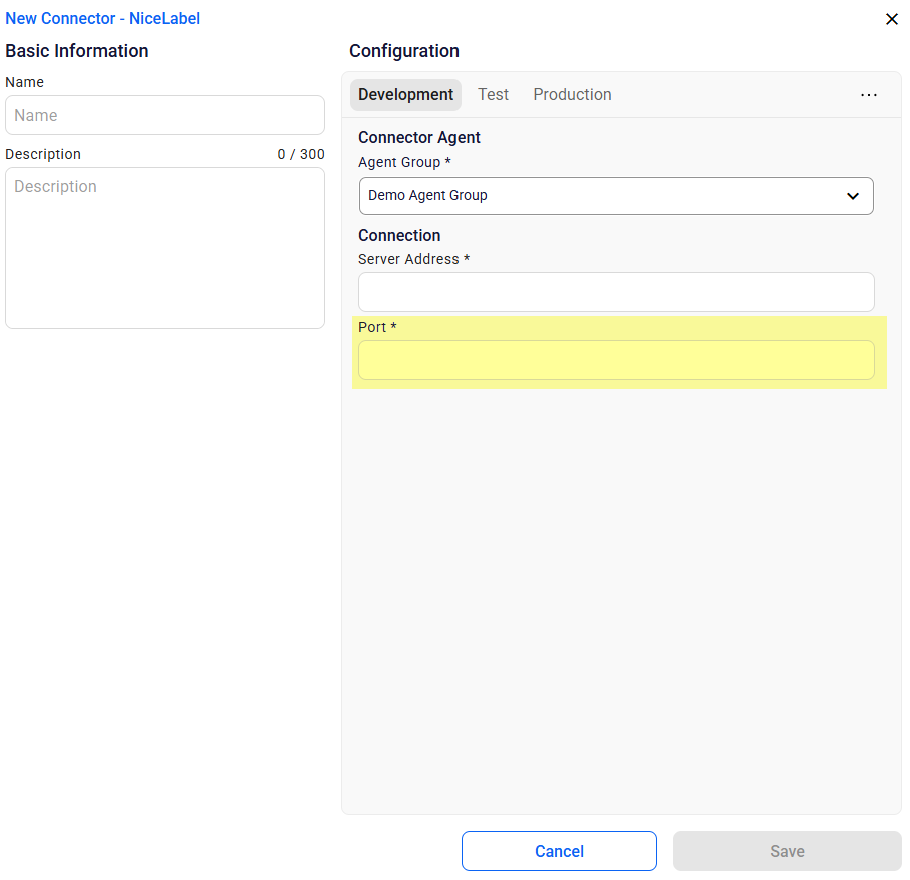
Task: Switch to the Test tab
Action: [493, 95]
